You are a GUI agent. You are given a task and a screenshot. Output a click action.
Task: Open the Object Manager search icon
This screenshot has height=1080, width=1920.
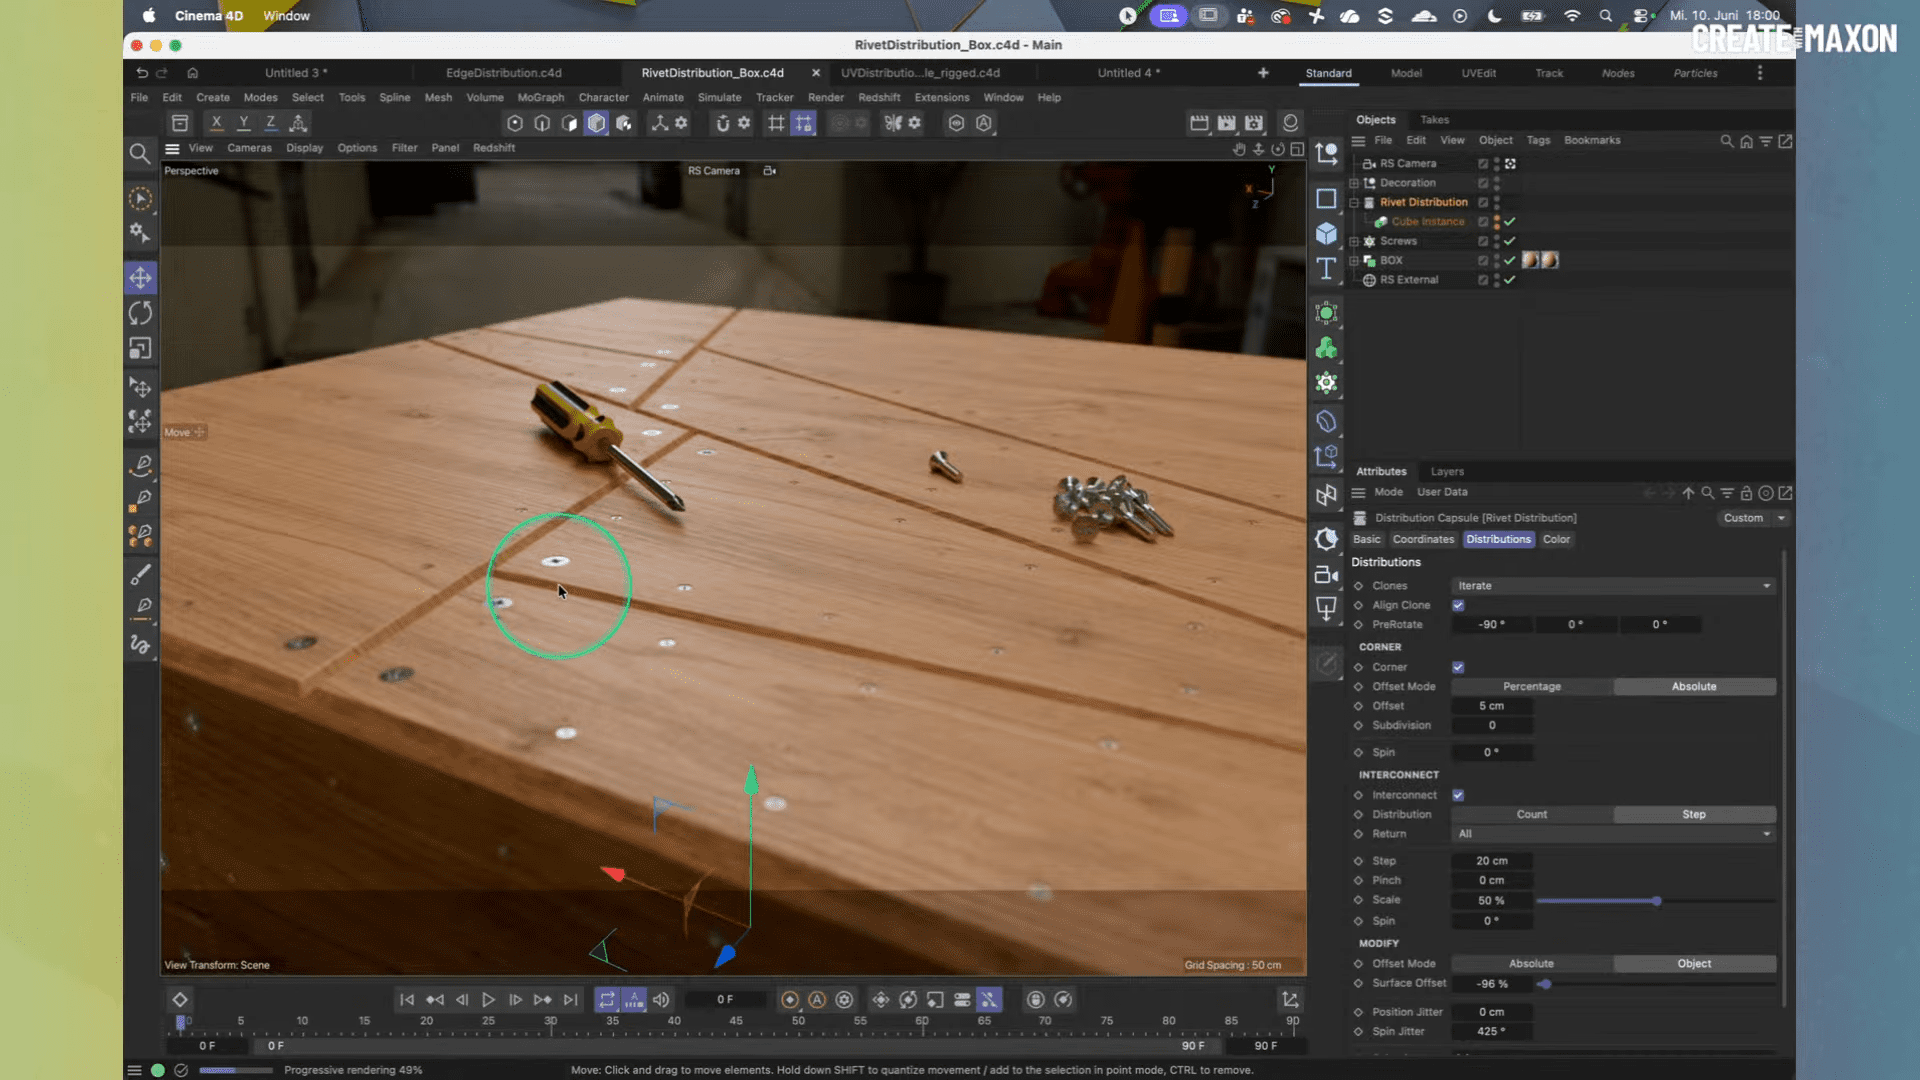coord(1726,141)
